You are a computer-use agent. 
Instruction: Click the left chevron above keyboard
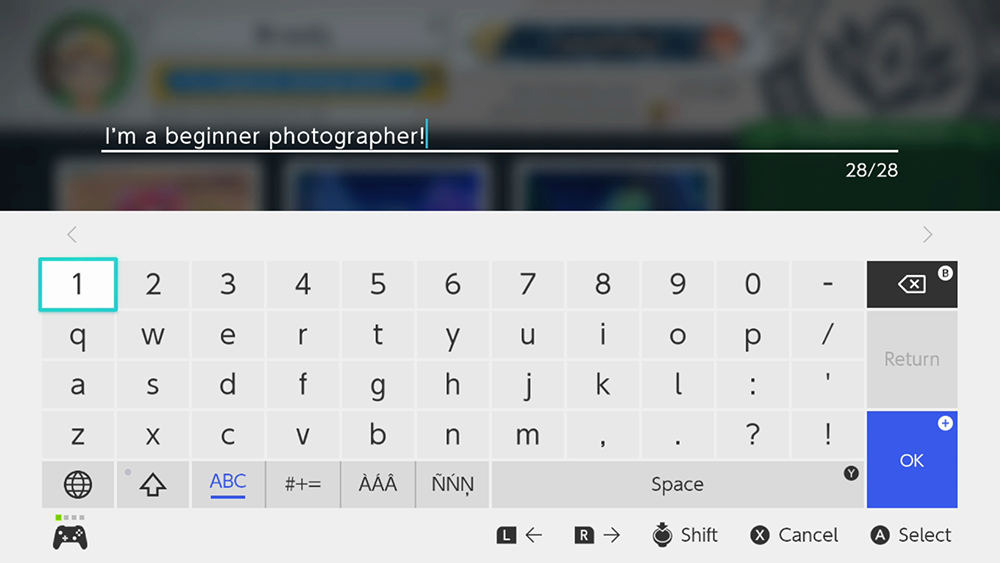(72, 234)
